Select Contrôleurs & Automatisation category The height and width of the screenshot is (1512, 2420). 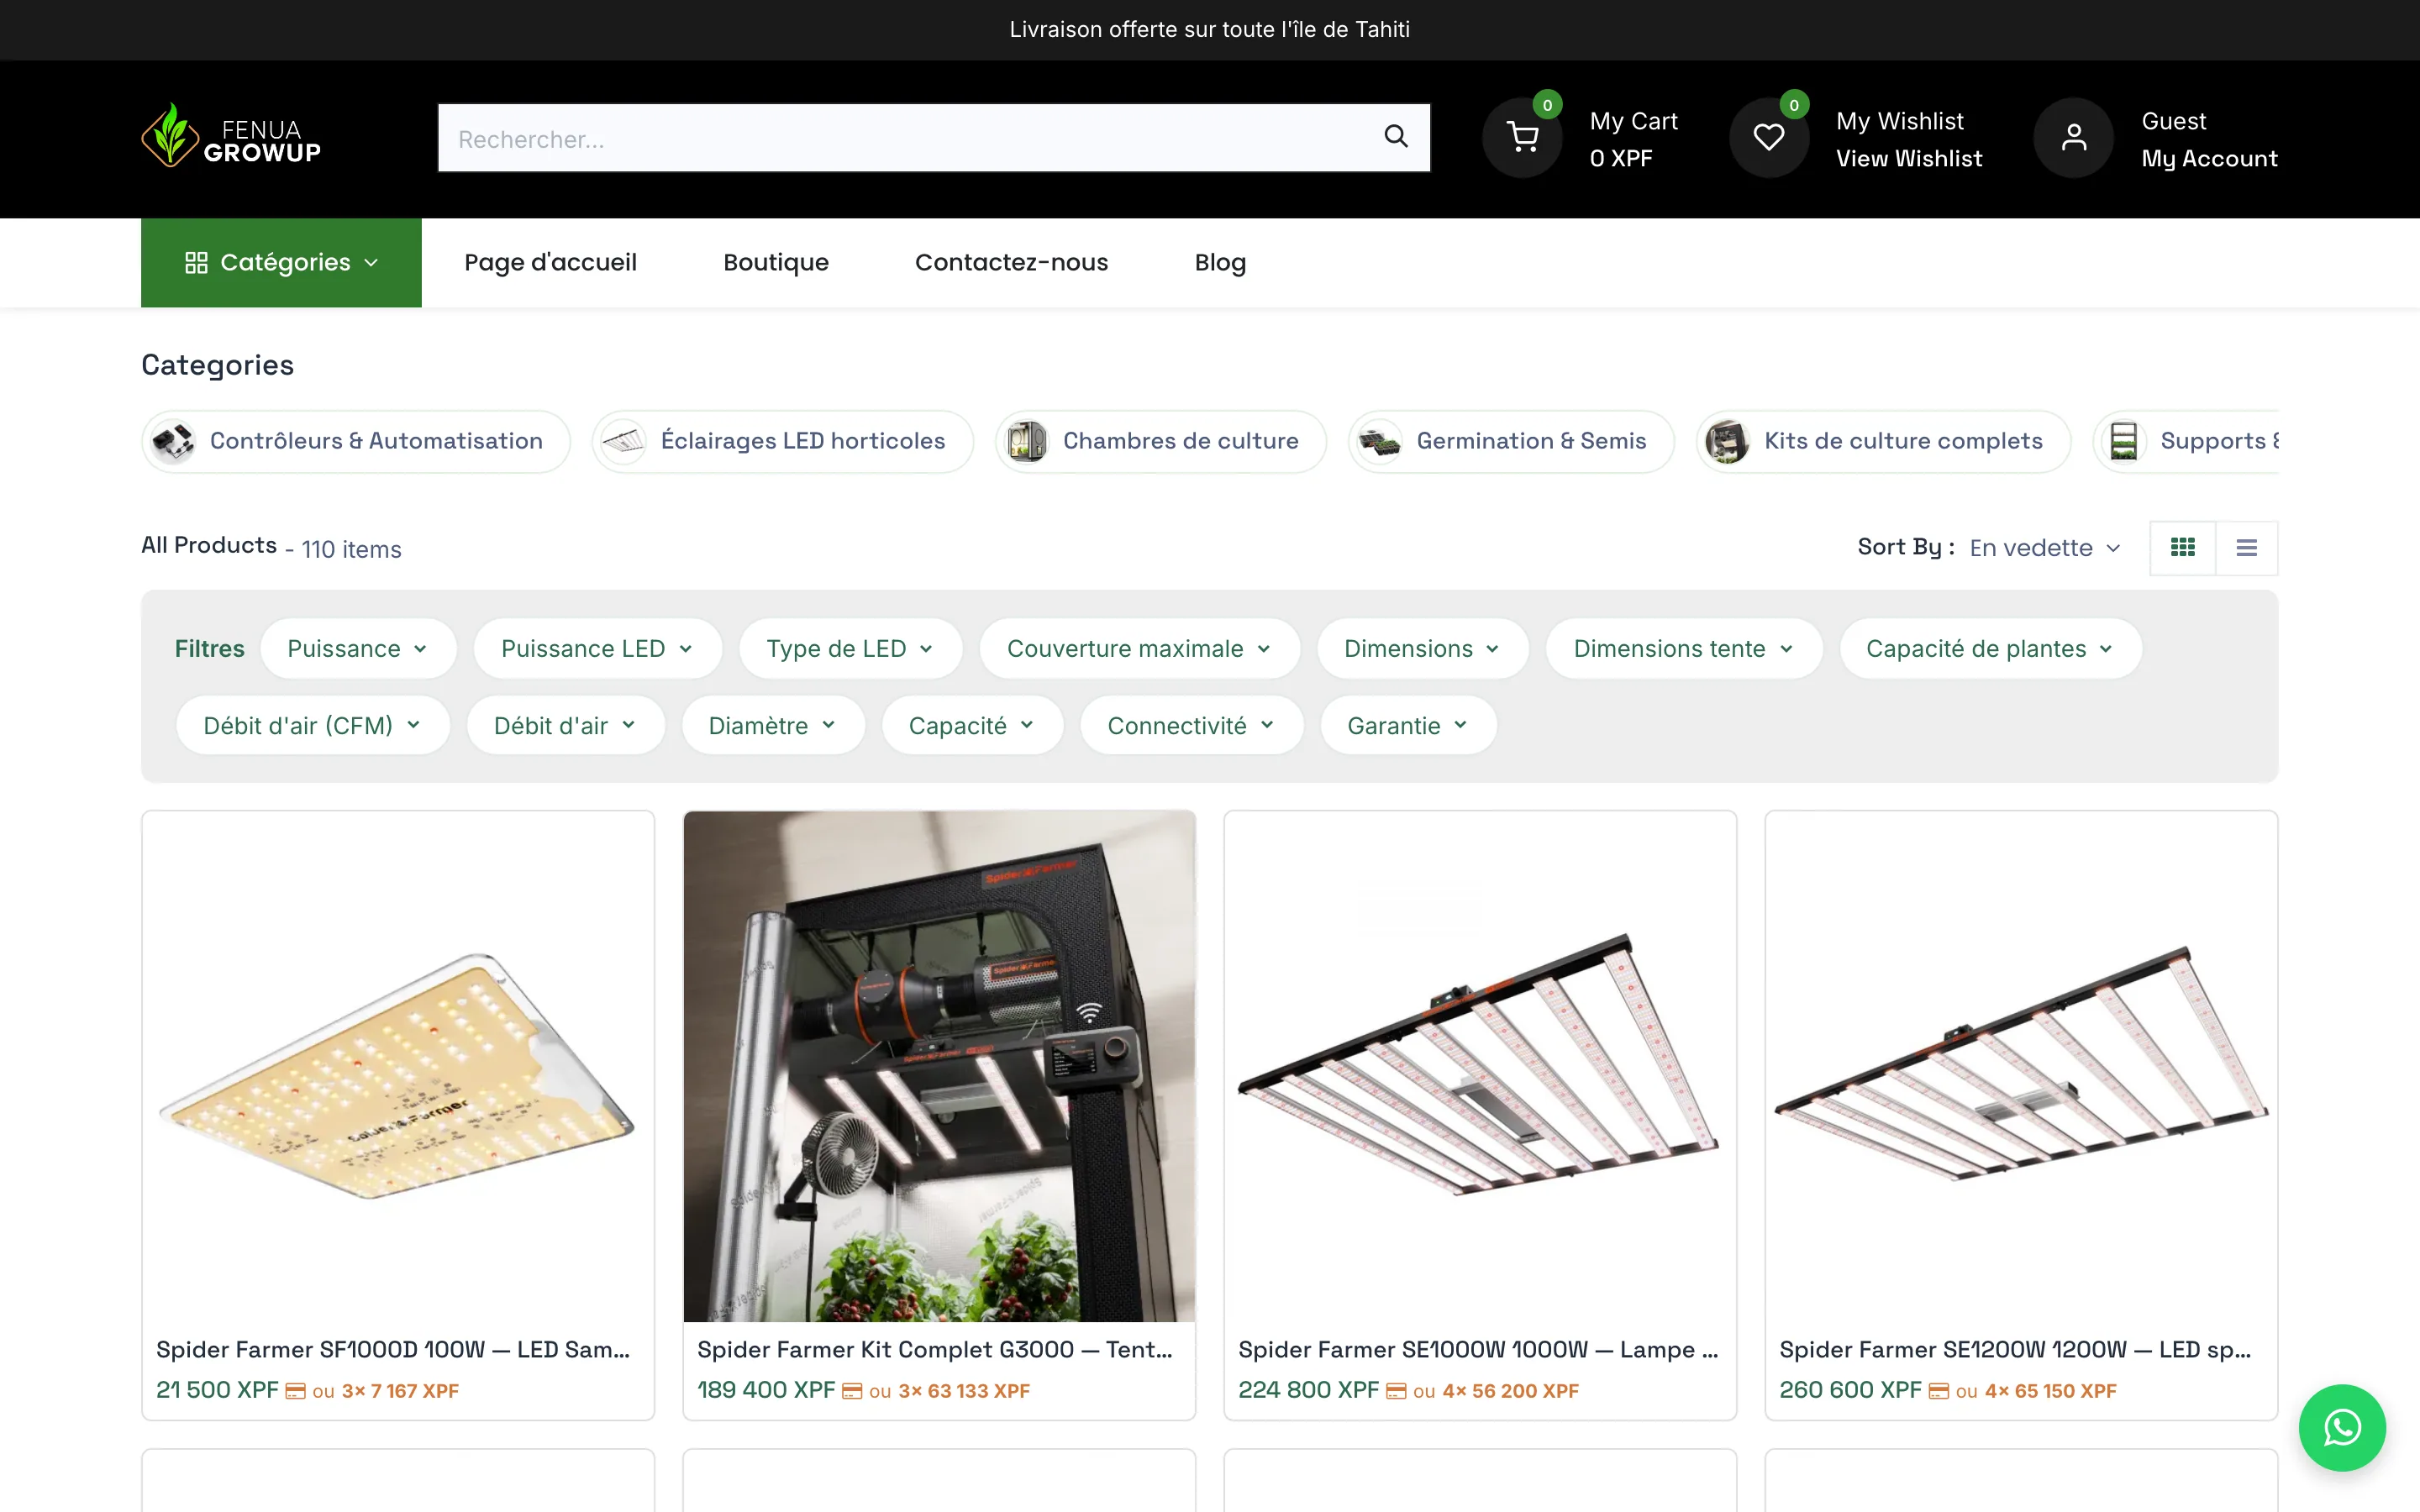click(x=356, y=441)
